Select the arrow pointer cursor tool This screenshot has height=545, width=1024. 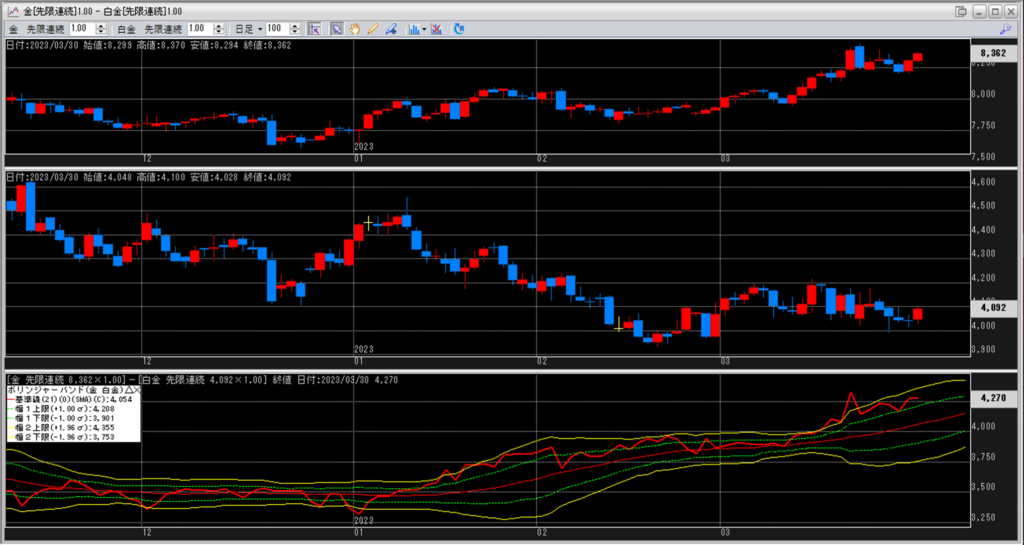(336, 29)
